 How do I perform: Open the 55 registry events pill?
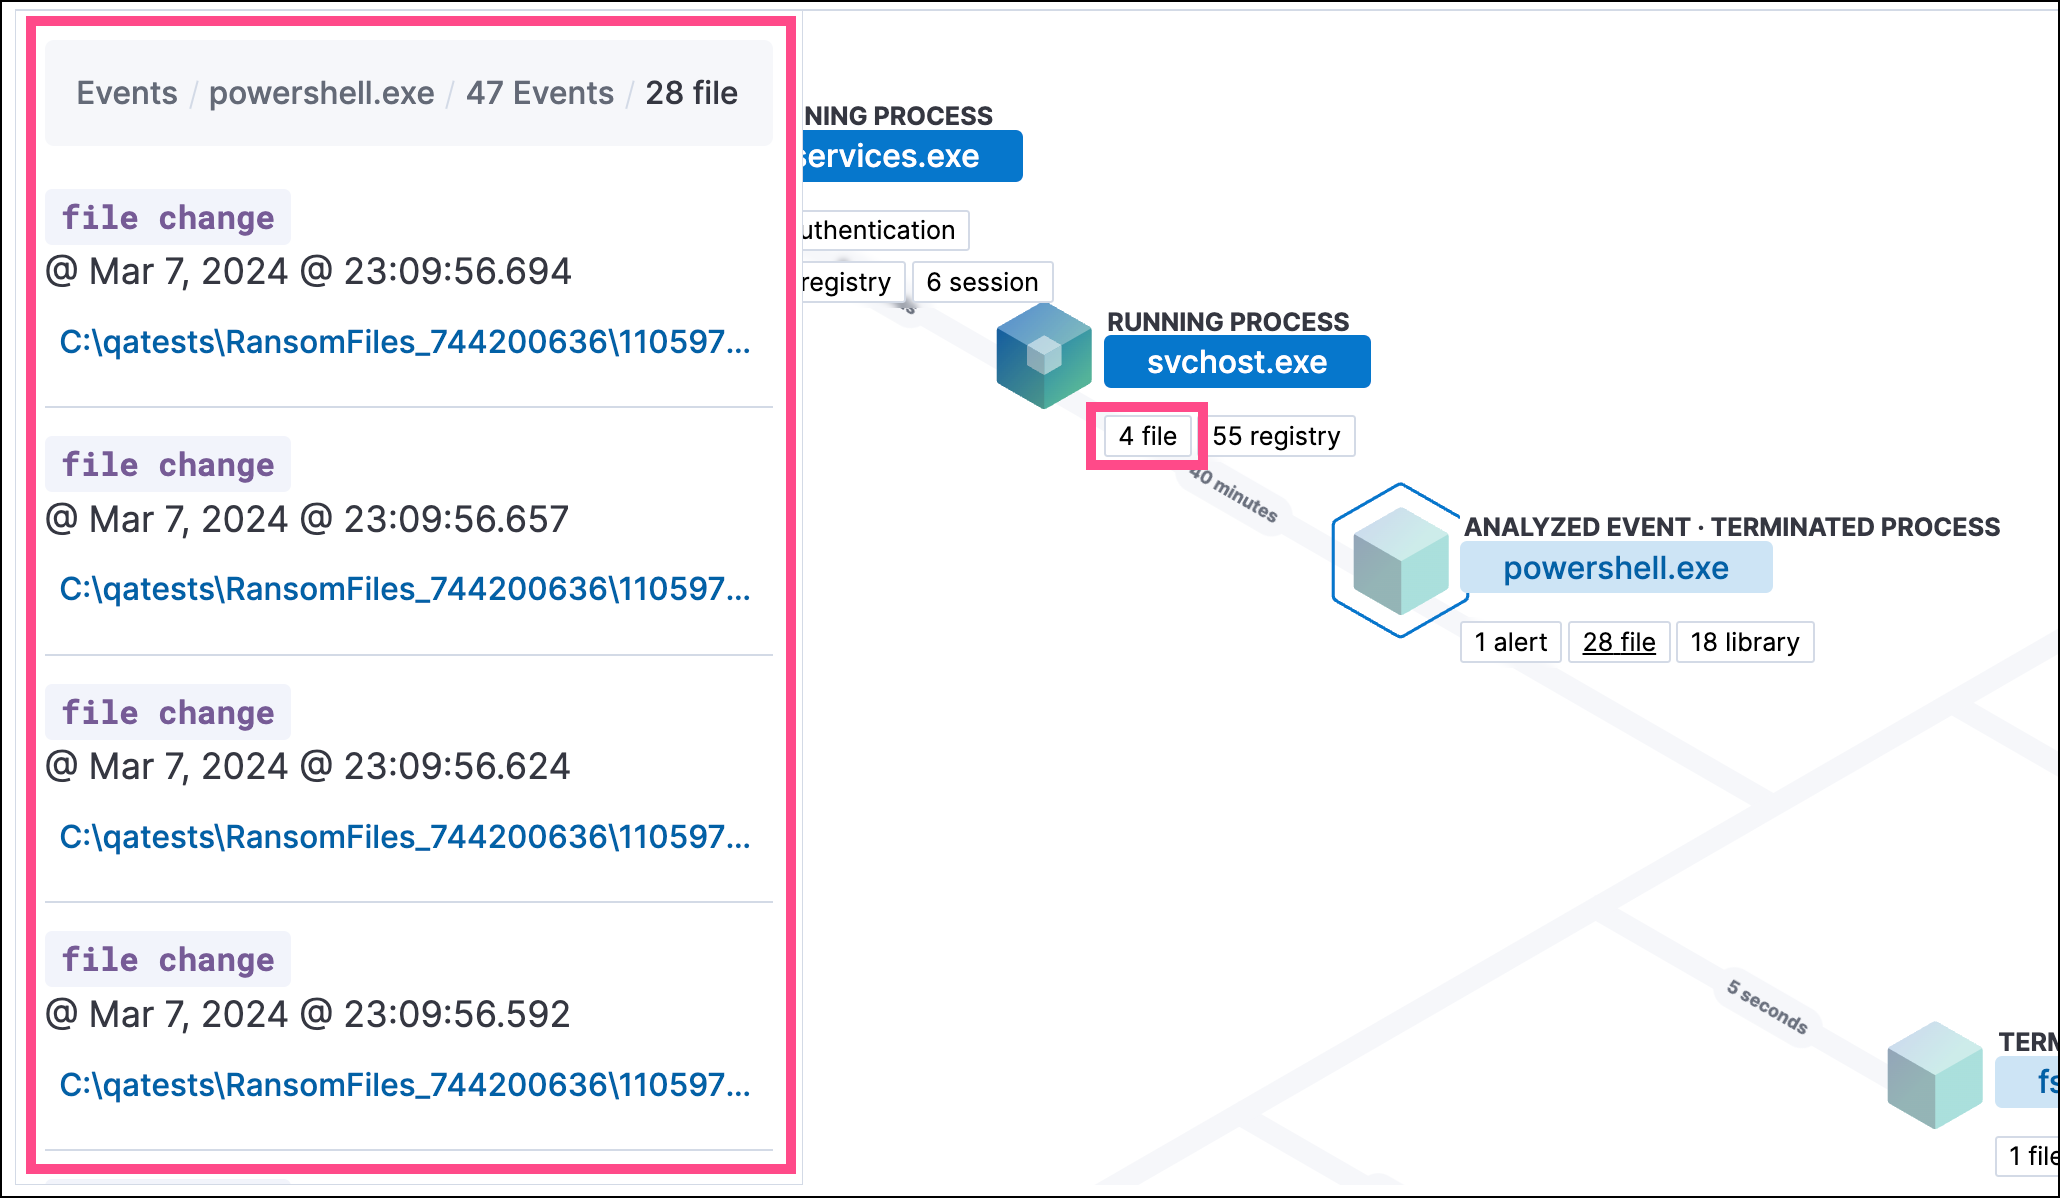1276,436
